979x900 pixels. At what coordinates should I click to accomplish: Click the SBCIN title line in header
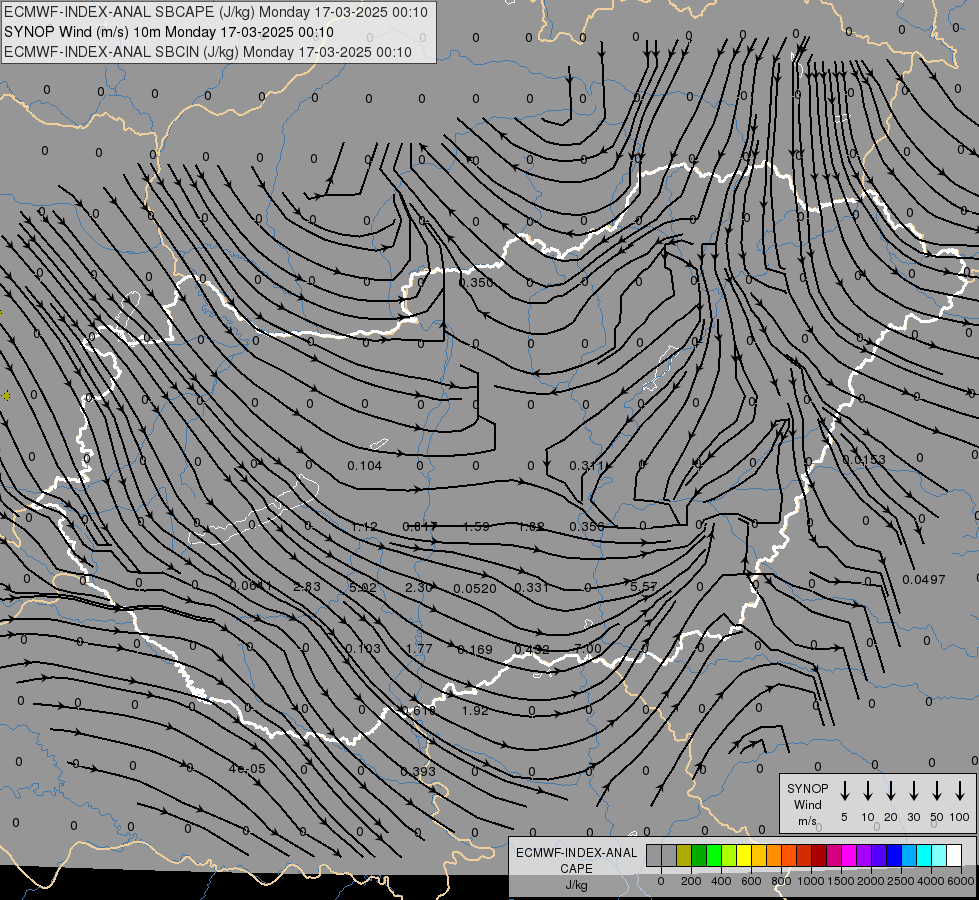point(208,52)
